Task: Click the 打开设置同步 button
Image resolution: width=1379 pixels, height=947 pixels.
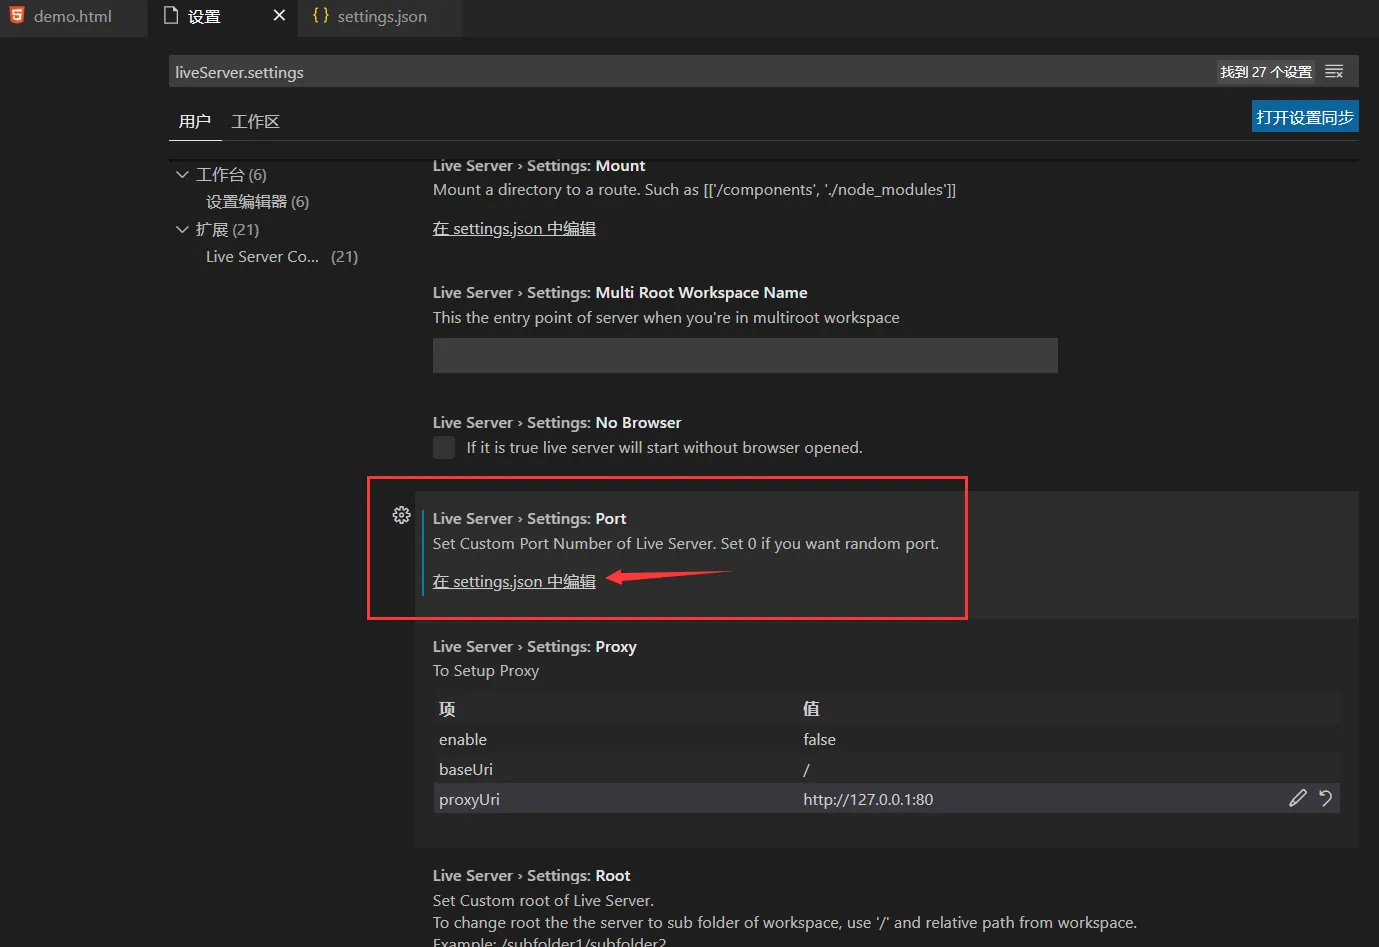Action: tap(1305, 117)
